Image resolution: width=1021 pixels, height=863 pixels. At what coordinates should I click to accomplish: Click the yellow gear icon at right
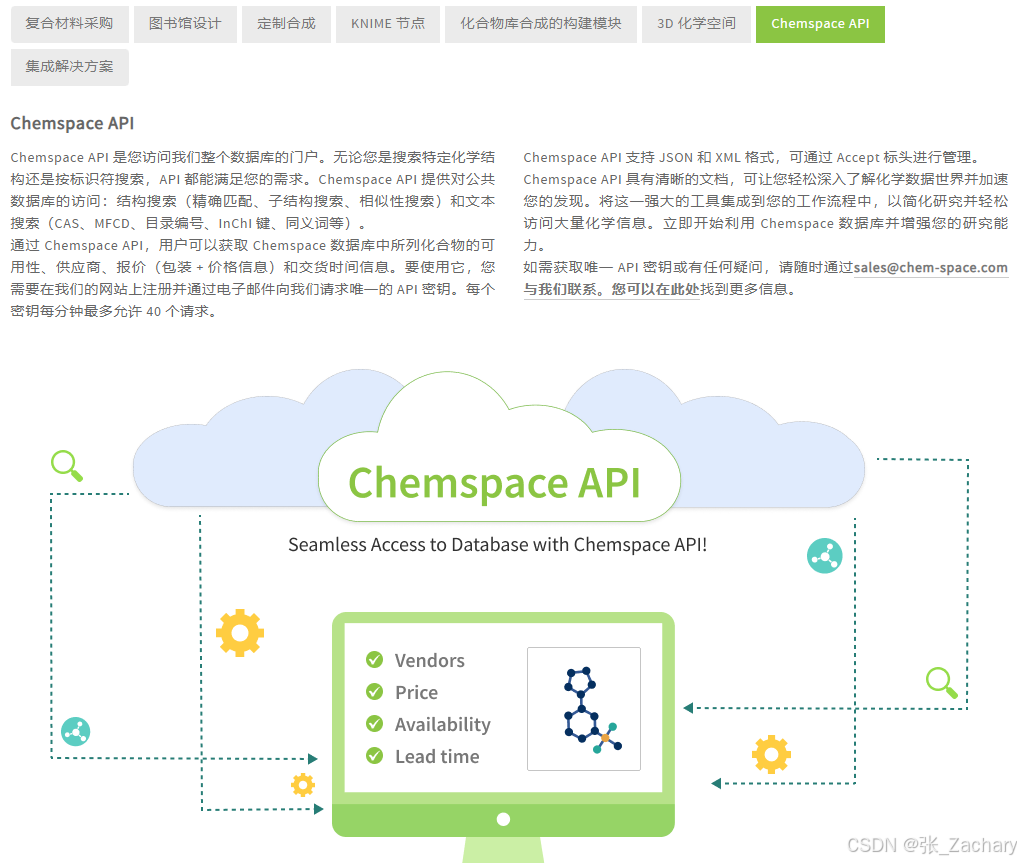coord(772,754)
